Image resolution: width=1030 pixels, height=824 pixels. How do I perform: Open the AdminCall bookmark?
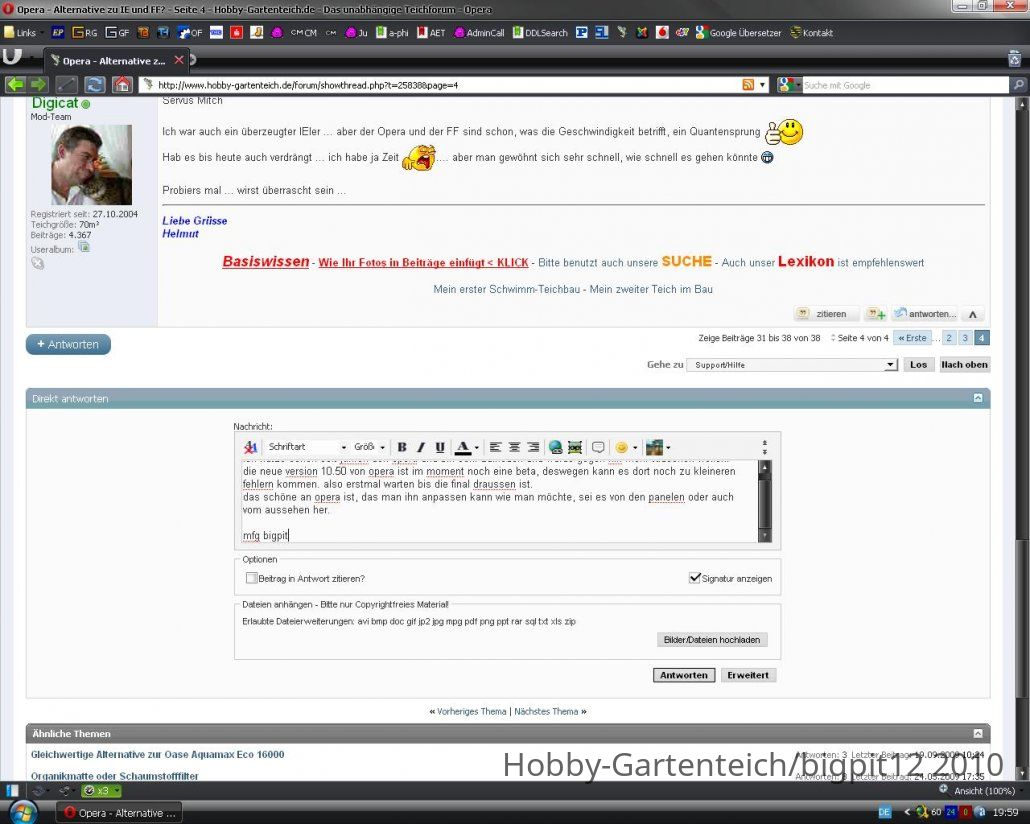point(480,32)
